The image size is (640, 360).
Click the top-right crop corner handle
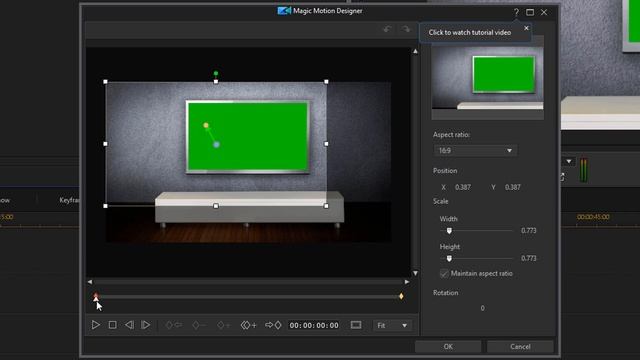click(x=326, y=82)
